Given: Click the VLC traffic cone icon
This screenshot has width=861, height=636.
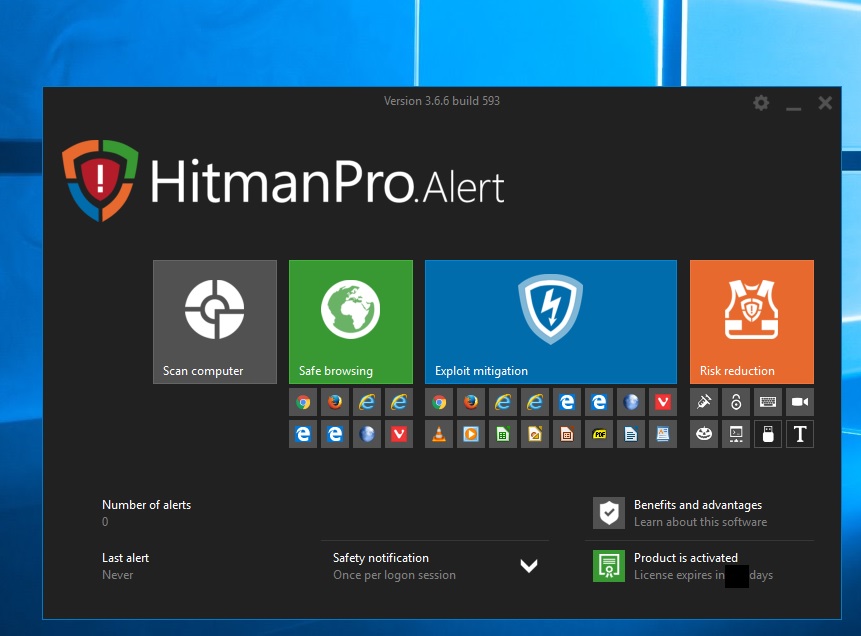Looking at the screenshot, I should click(x=439, y=434).
